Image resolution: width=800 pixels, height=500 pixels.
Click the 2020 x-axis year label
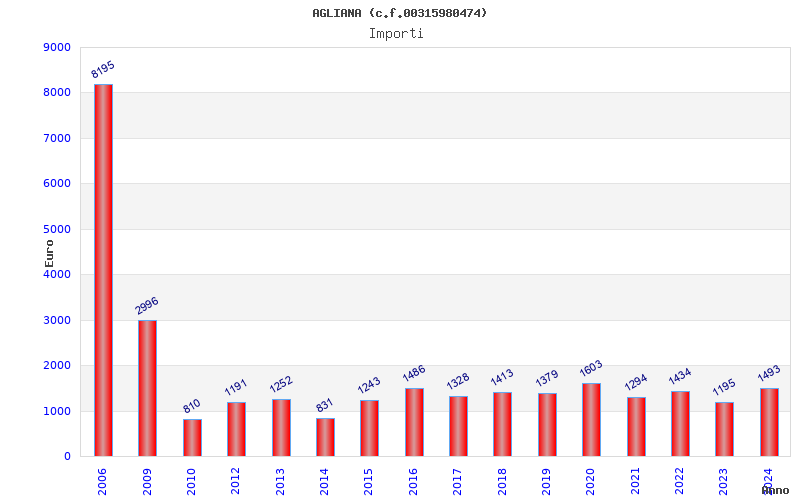(591, 481)
